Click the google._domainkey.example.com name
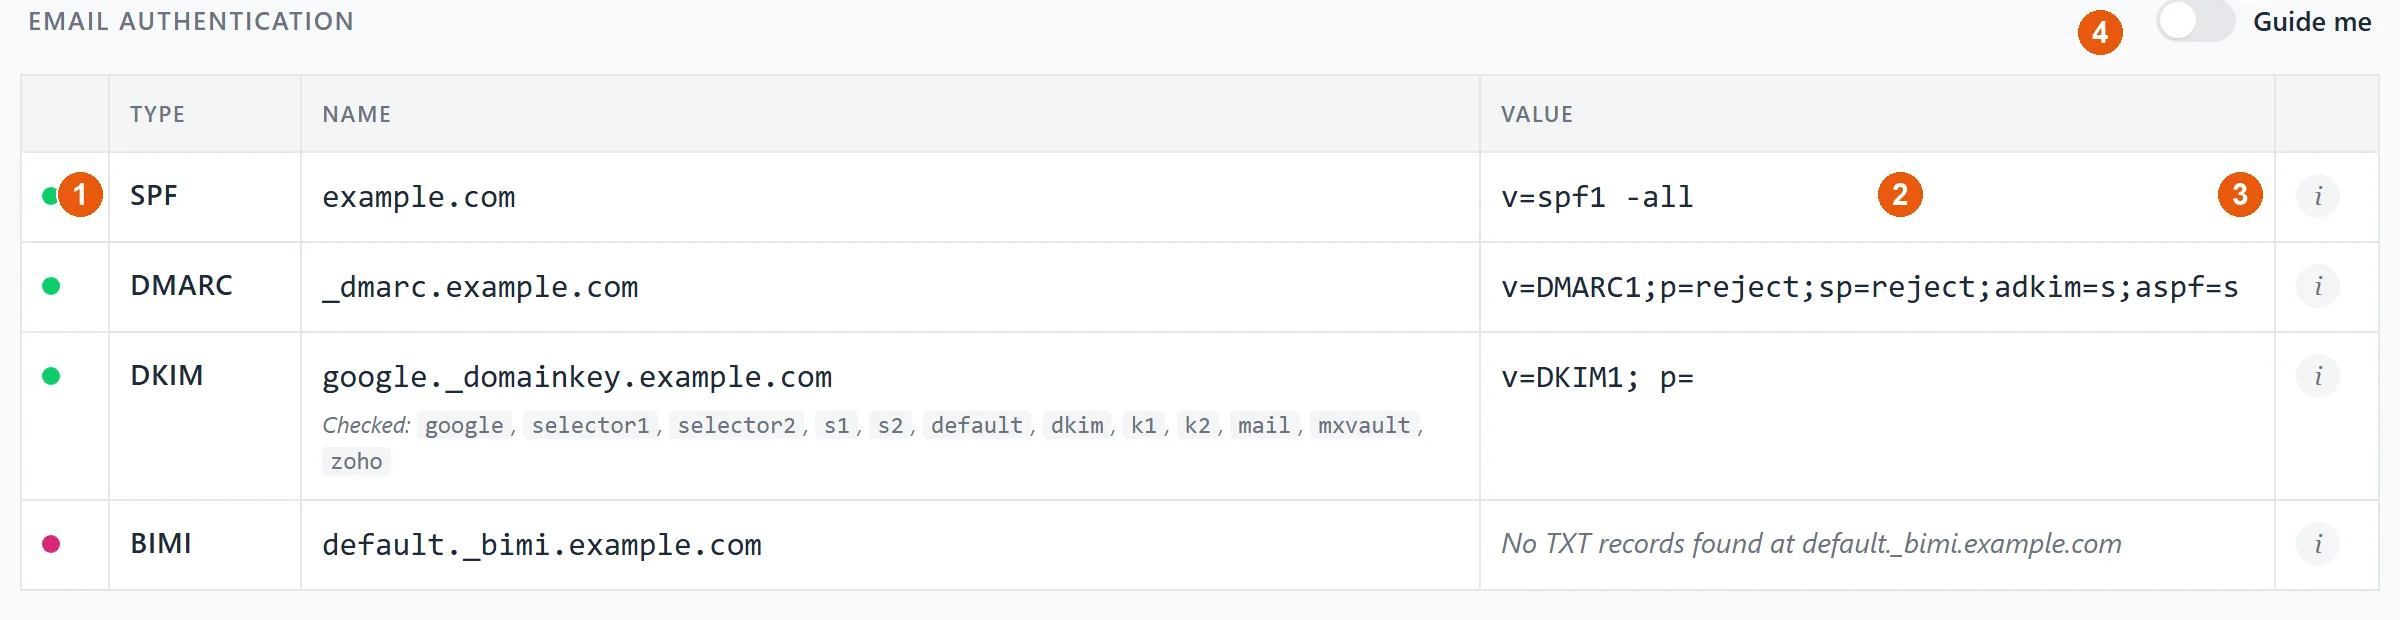This screenshot has width=2400, height=620. click(x=577, y=377)
